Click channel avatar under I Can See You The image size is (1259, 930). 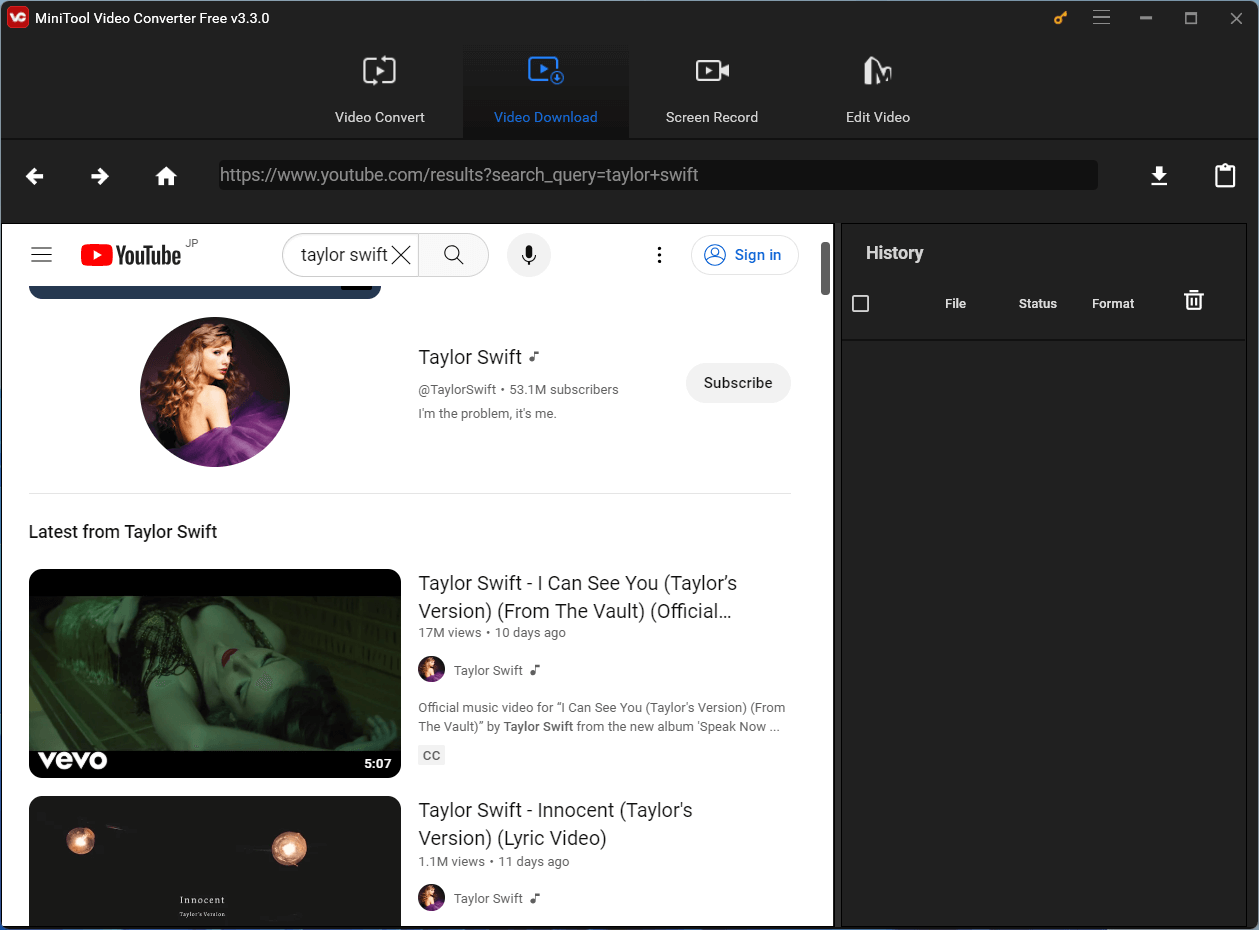pyautogui.click(x=431, y=670)
